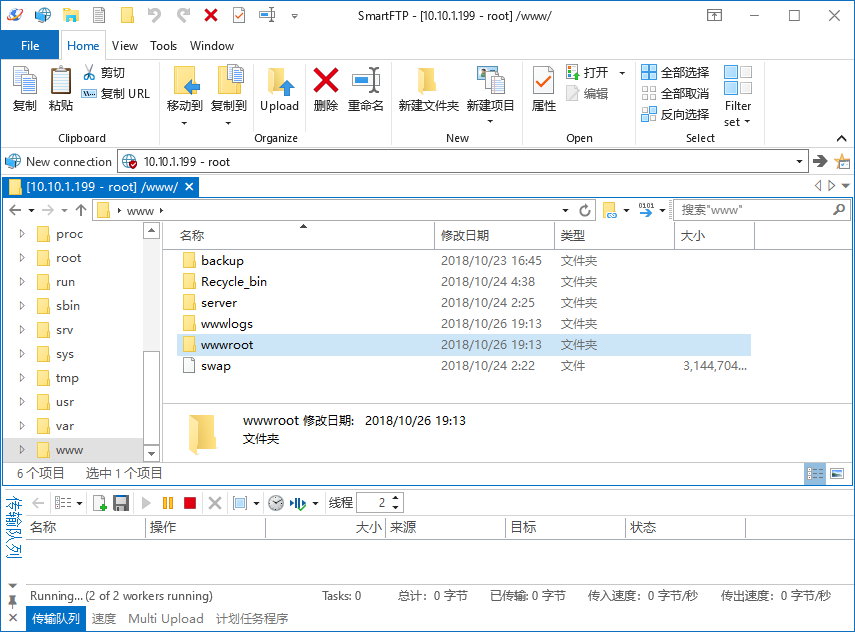Switch to the View ribbon tab
The image size is (855, 632).
pyautogui.click(x=125, y=46)
